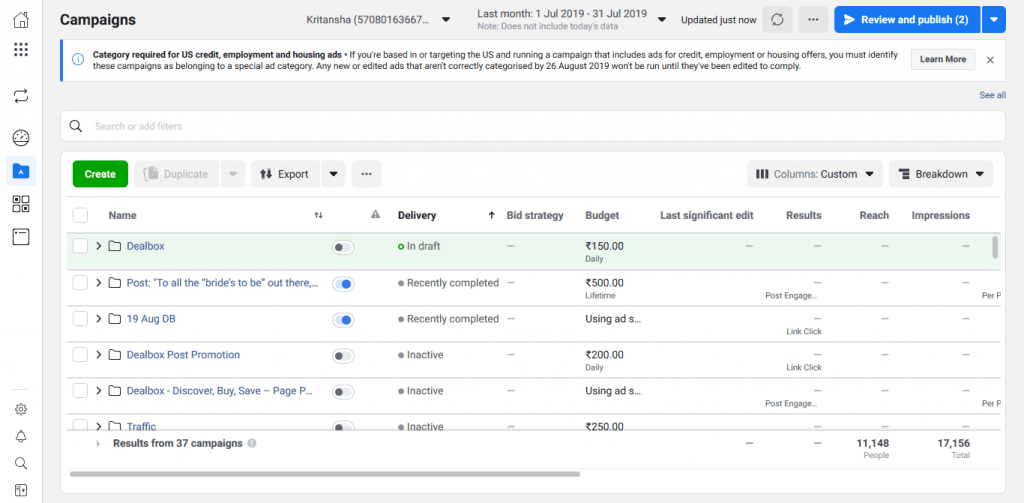Click the vertical scrollbar in the table
This screenshot has height=503, width=1024.
(995, 247)
